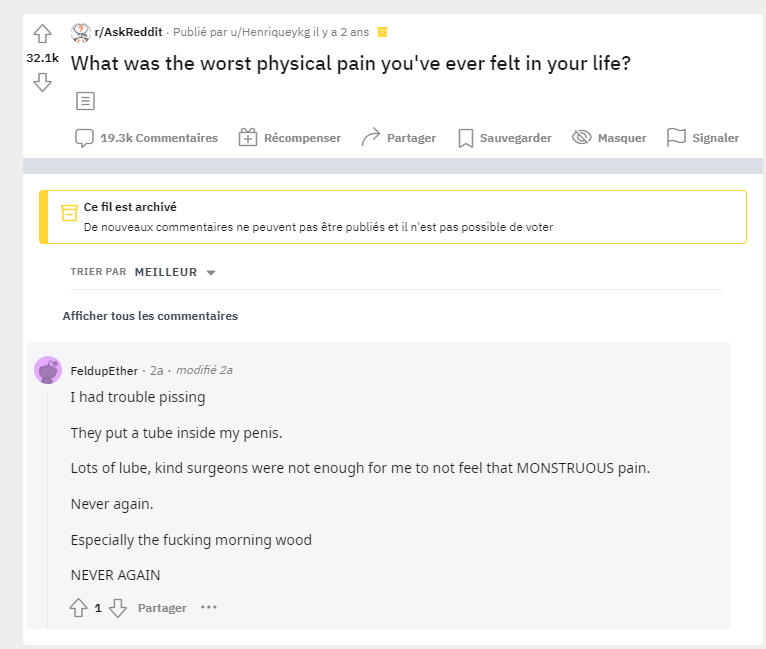Click the text post type icon
The height and width of the screenshot is (649, 766).
point(85,101)
